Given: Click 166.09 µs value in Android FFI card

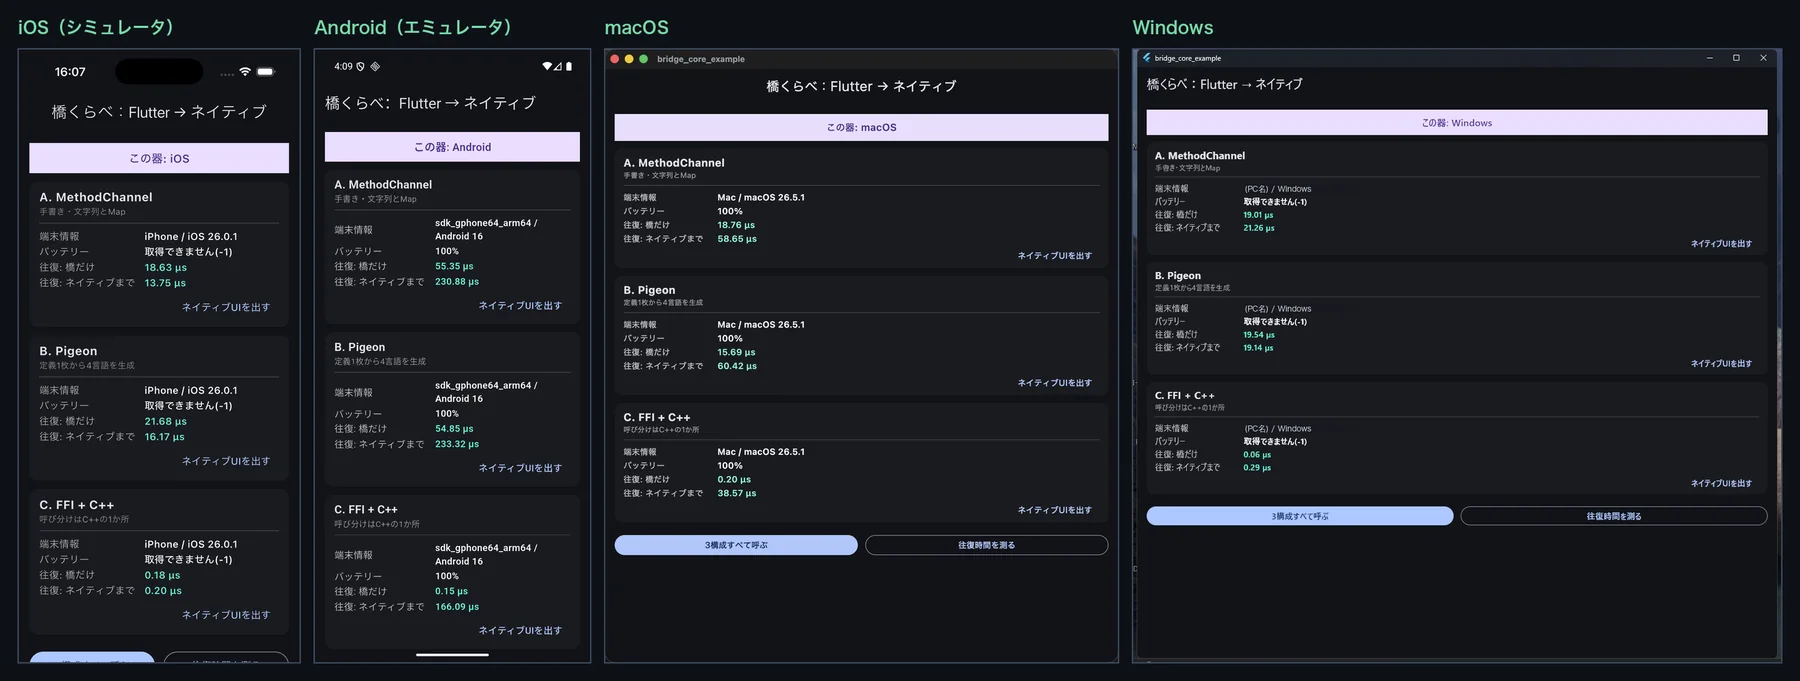Looking at the screenshot, I should tap(457, 607).
